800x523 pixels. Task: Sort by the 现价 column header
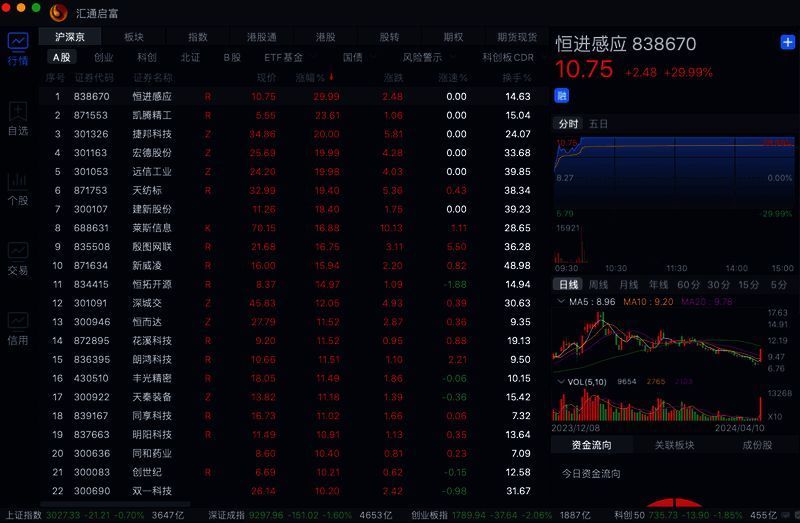pos(266,78)
